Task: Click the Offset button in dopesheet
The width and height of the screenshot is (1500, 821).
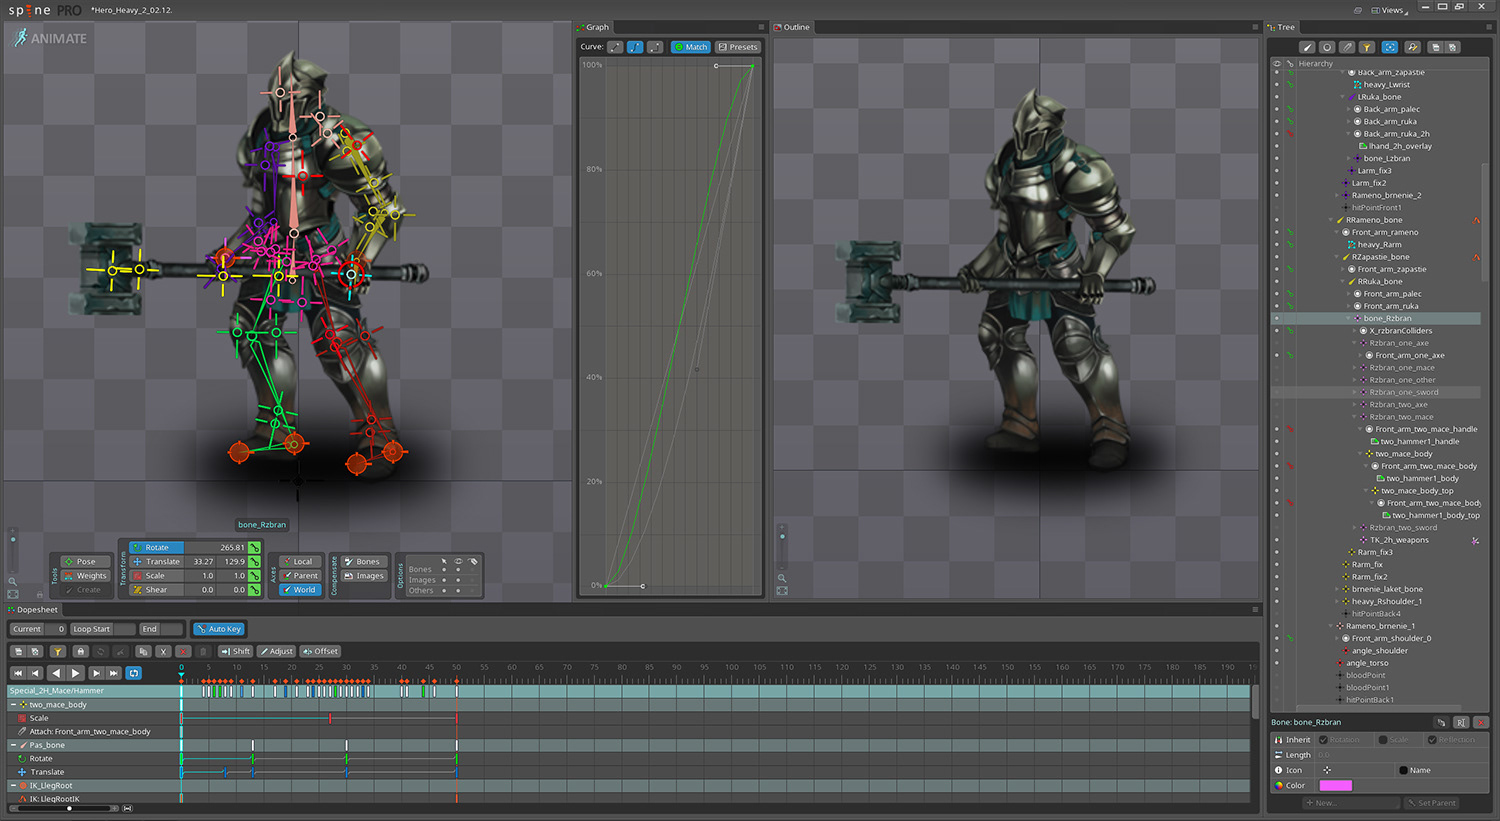Action: coord(321,651)
